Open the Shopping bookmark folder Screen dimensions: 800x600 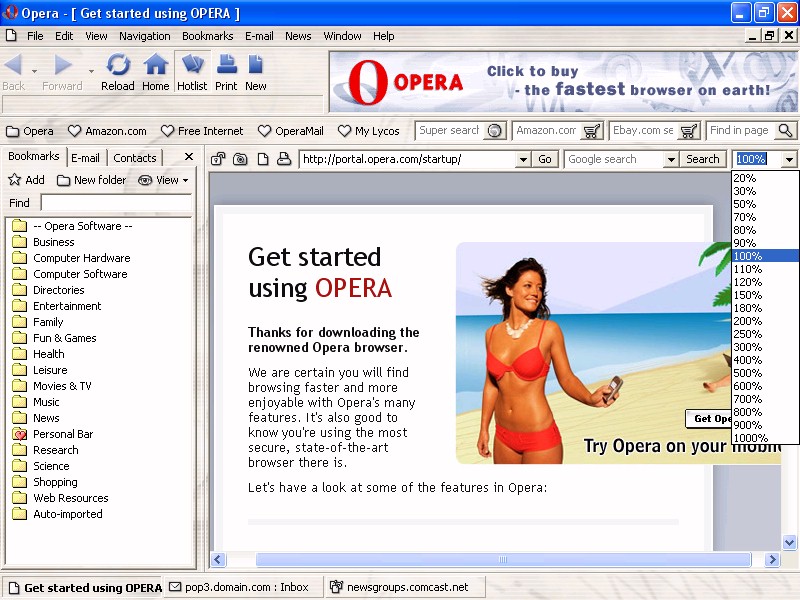click(x=45, y=482)
